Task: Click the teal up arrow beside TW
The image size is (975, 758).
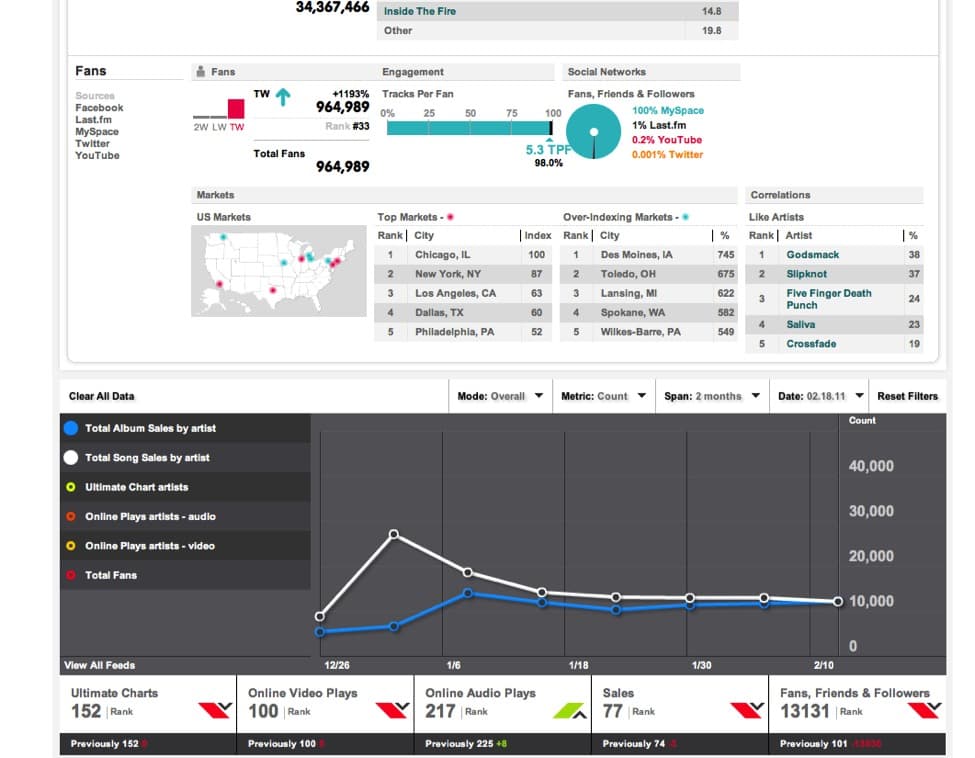Action: click(x=283, y=96)
